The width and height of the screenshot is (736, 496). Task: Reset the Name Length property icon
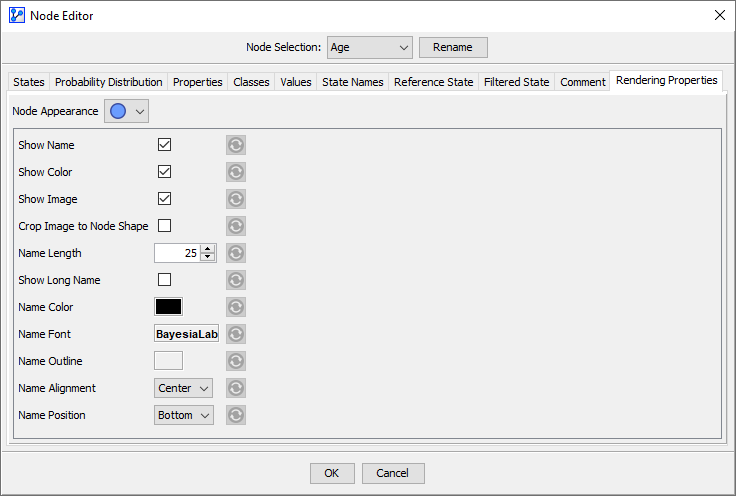(x=236, y=253)
